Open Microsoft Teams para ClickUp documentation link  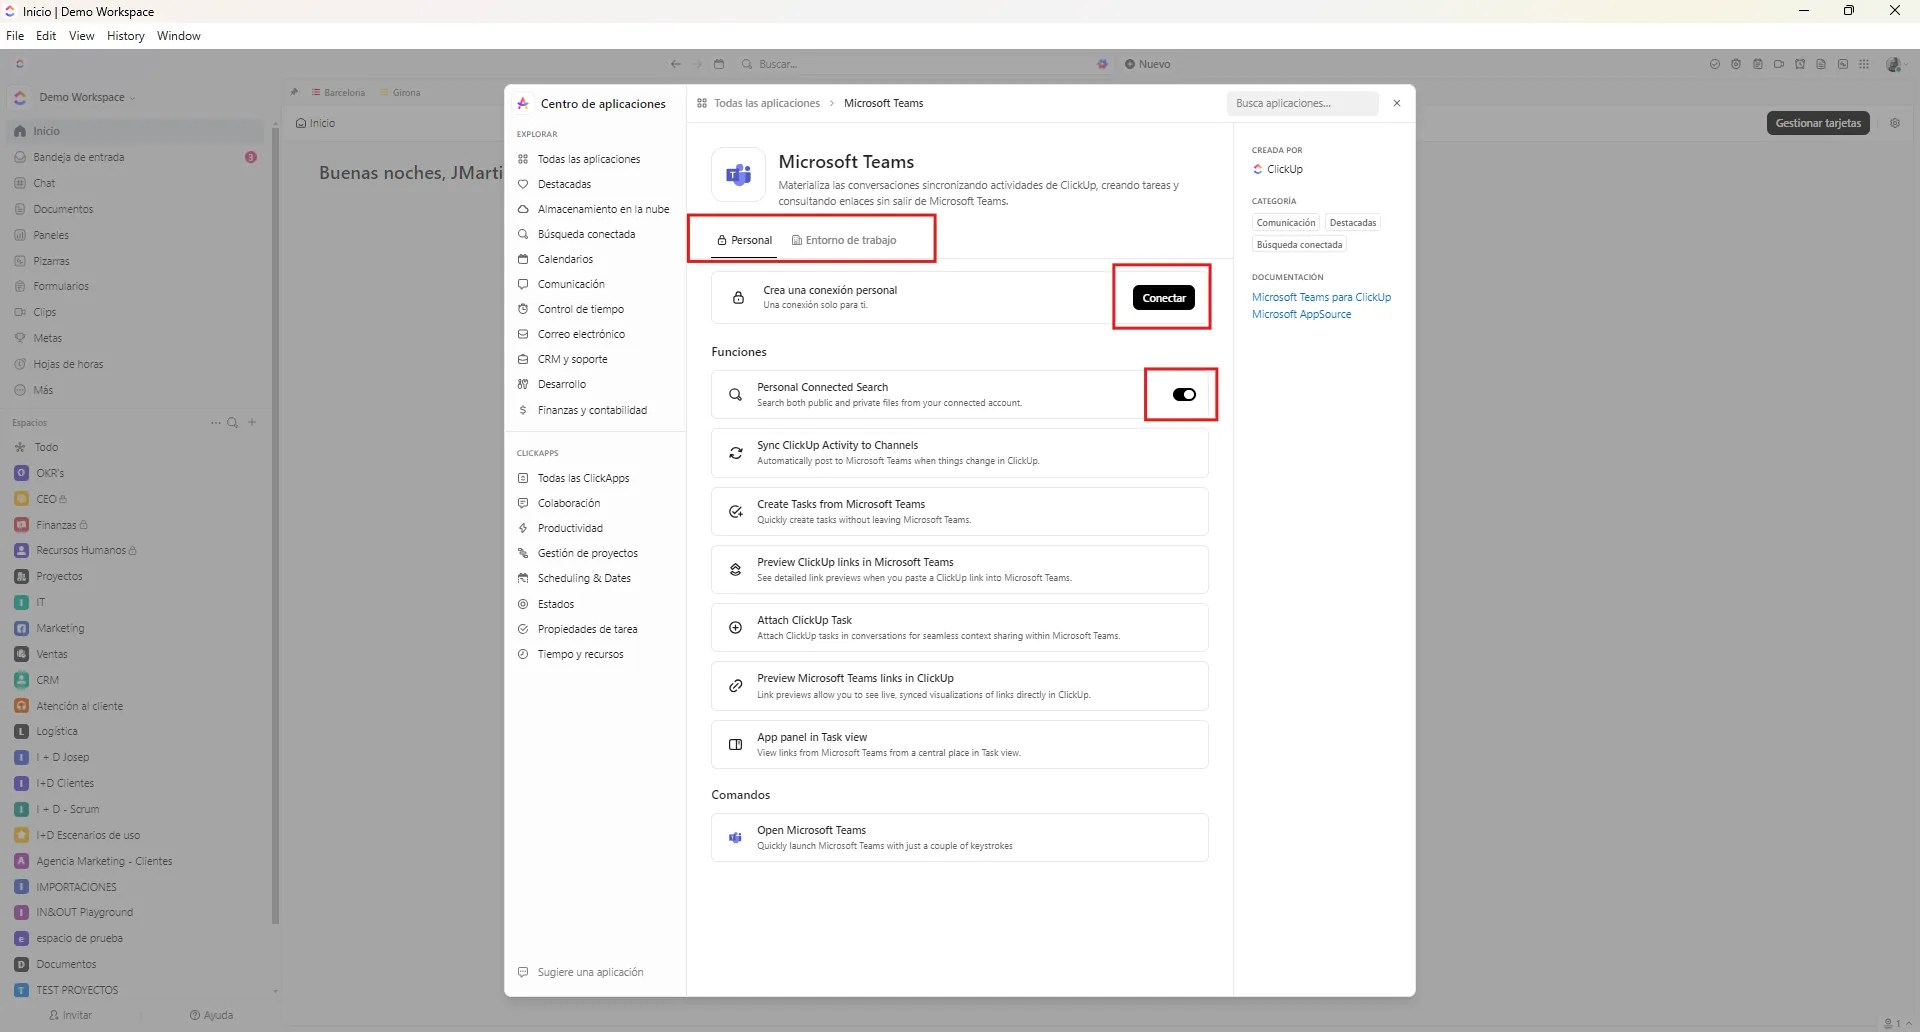point(1322,297)
